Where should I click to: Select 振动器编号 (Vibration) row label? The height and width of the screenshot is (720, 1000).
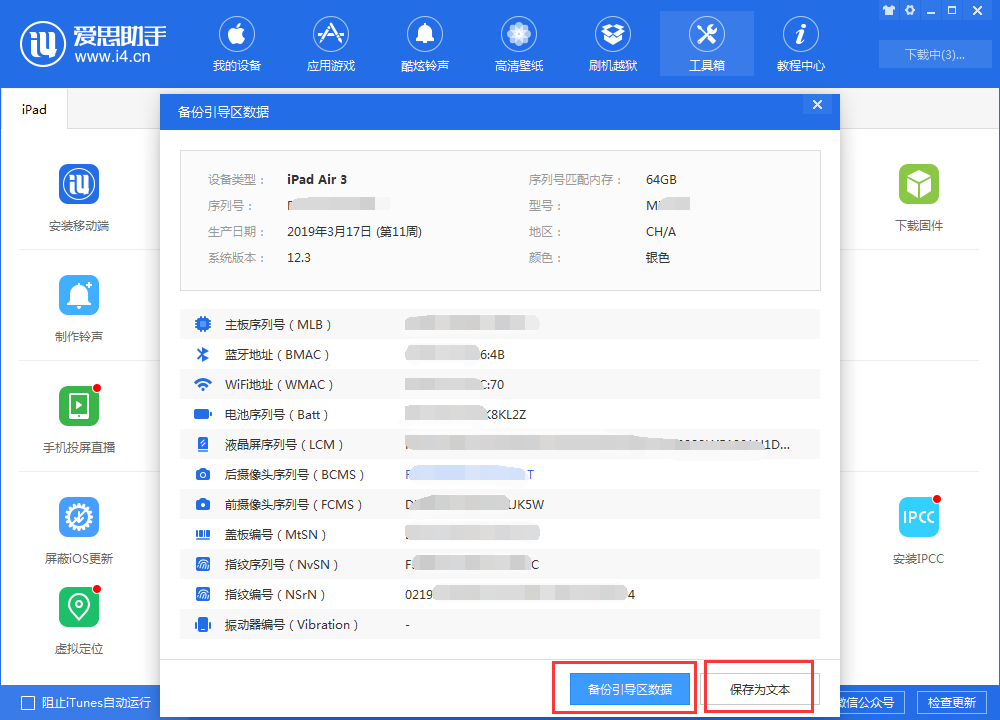[x=291, y=624]
